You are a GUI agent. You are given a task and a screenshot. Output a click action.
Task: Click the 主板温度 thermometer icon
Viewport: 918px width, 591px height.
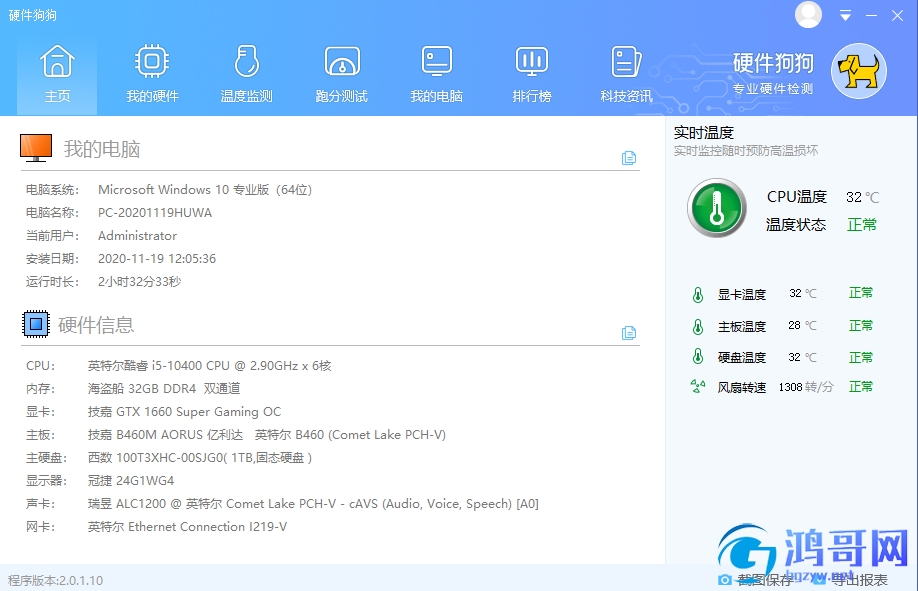pos(697,326)
